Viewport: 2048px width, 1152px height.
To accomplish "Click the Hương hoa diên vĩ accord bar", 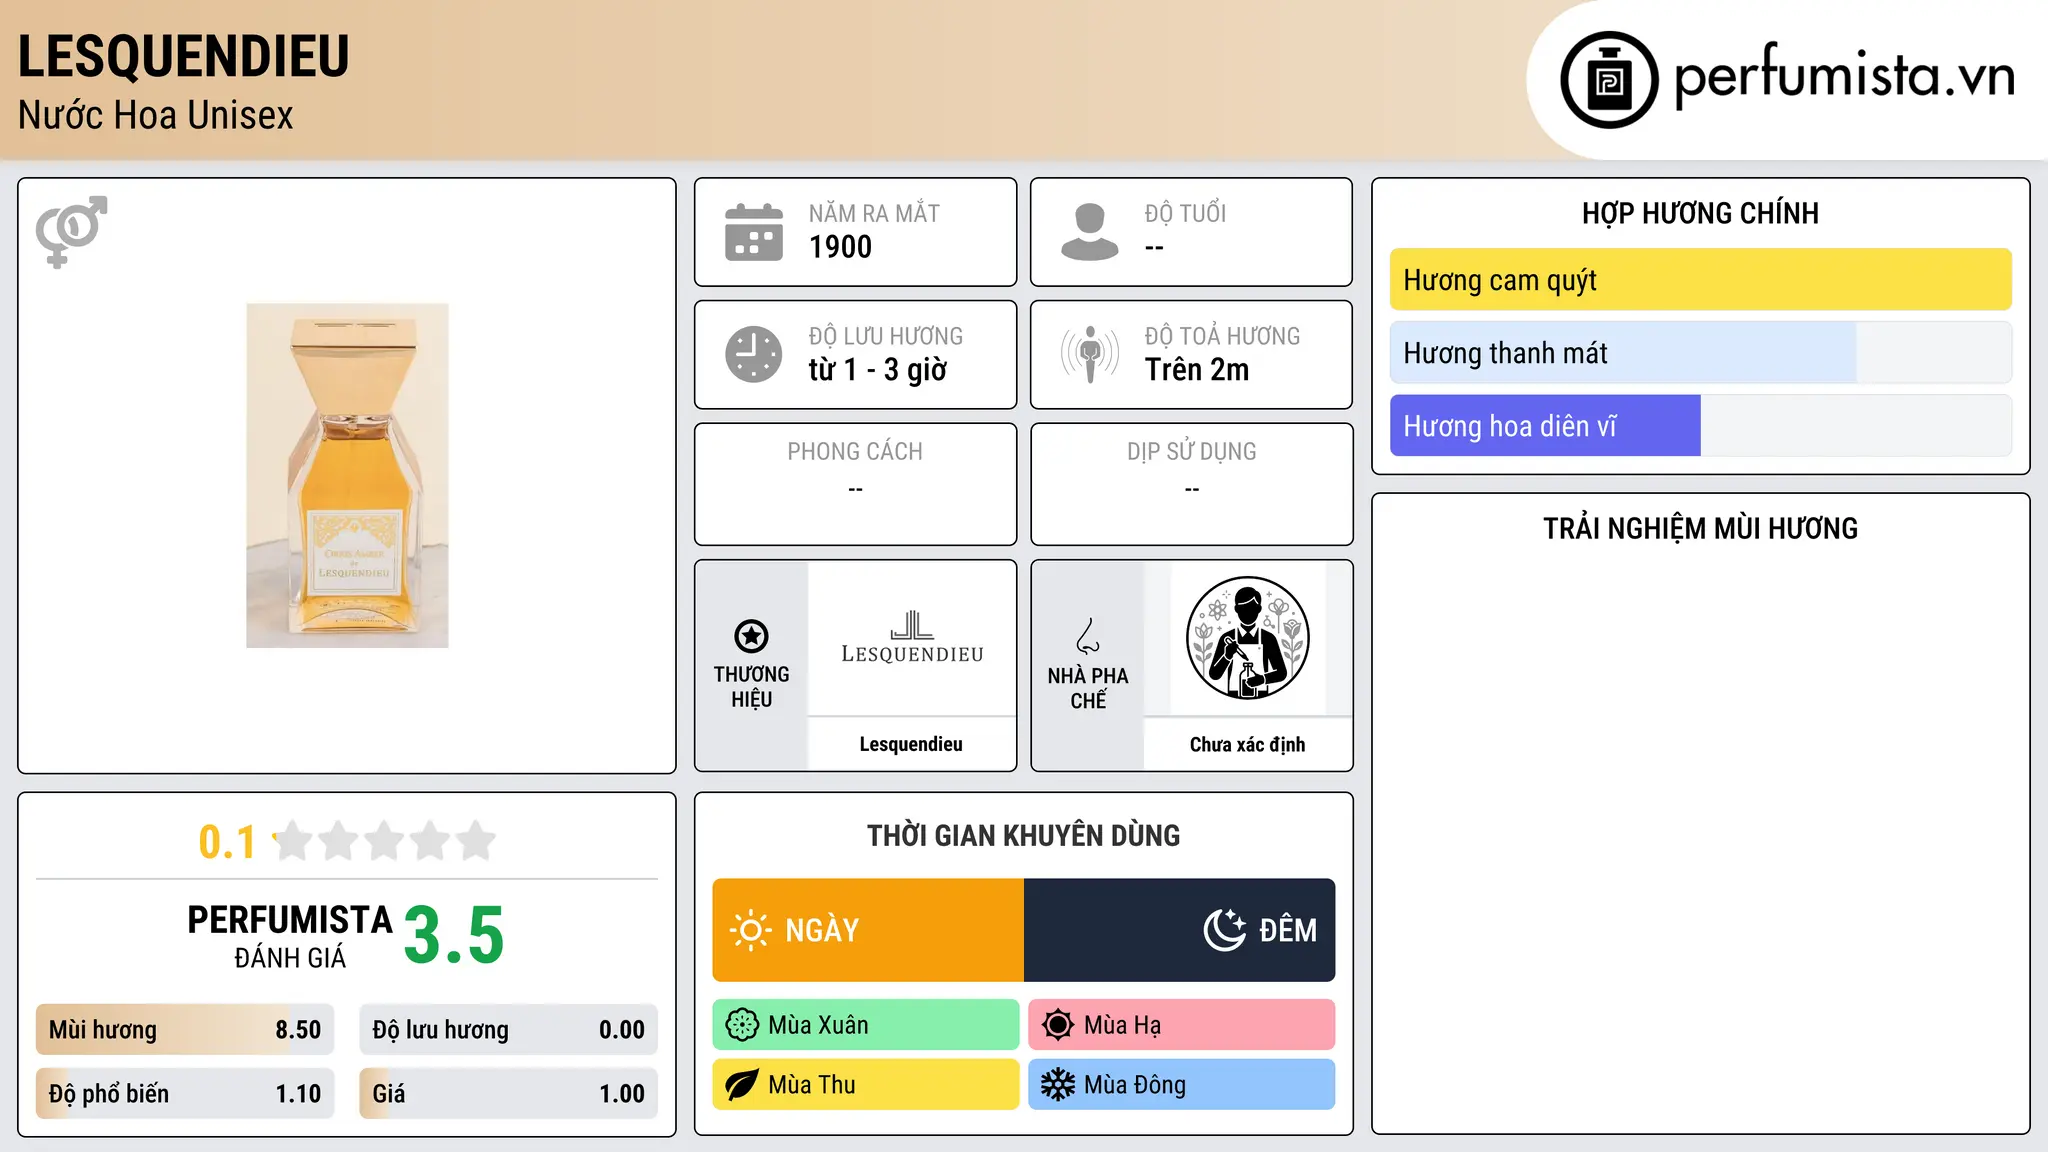I will click(1701, 426).
